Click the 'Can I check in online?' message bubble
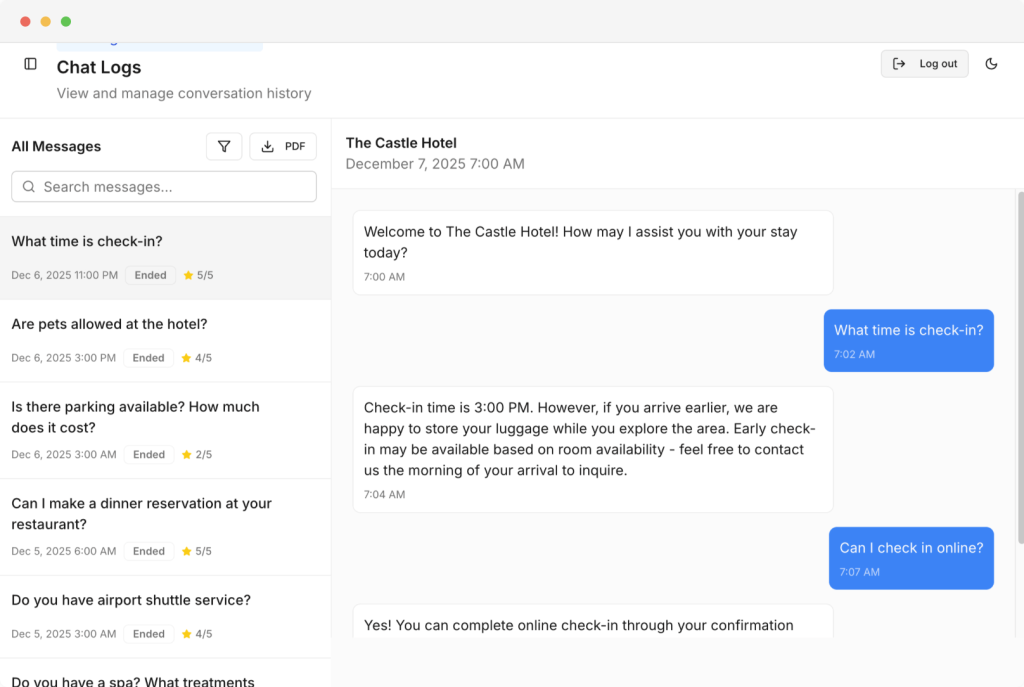1024x687 pixels. click(x=911, y=557)
